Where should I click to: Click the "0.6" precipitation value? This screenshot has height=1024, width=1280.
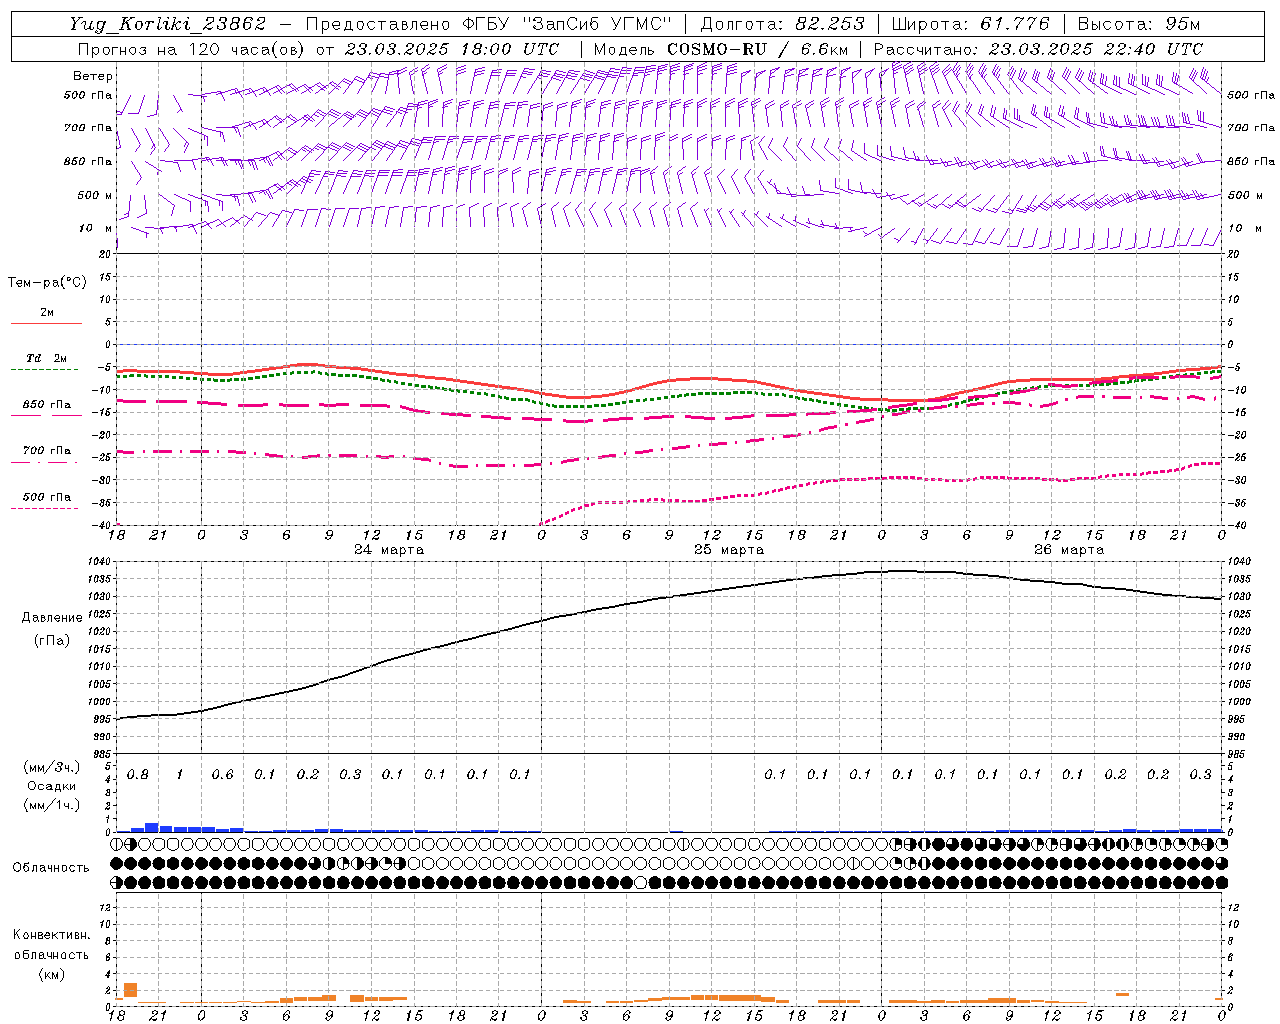point(222,775)
